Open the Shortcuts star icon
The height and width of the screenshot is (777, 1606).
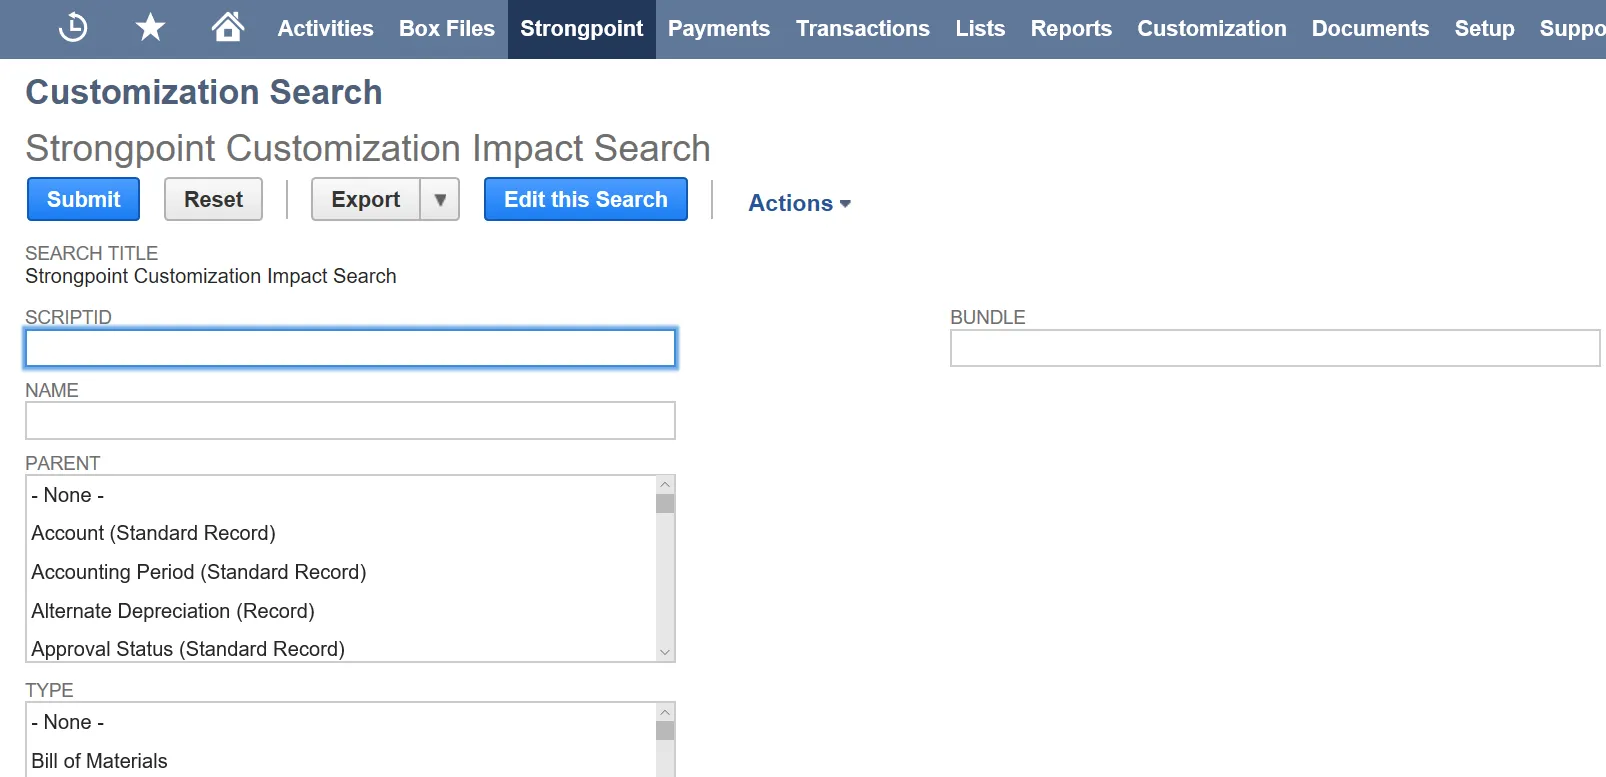click(150, 27)
